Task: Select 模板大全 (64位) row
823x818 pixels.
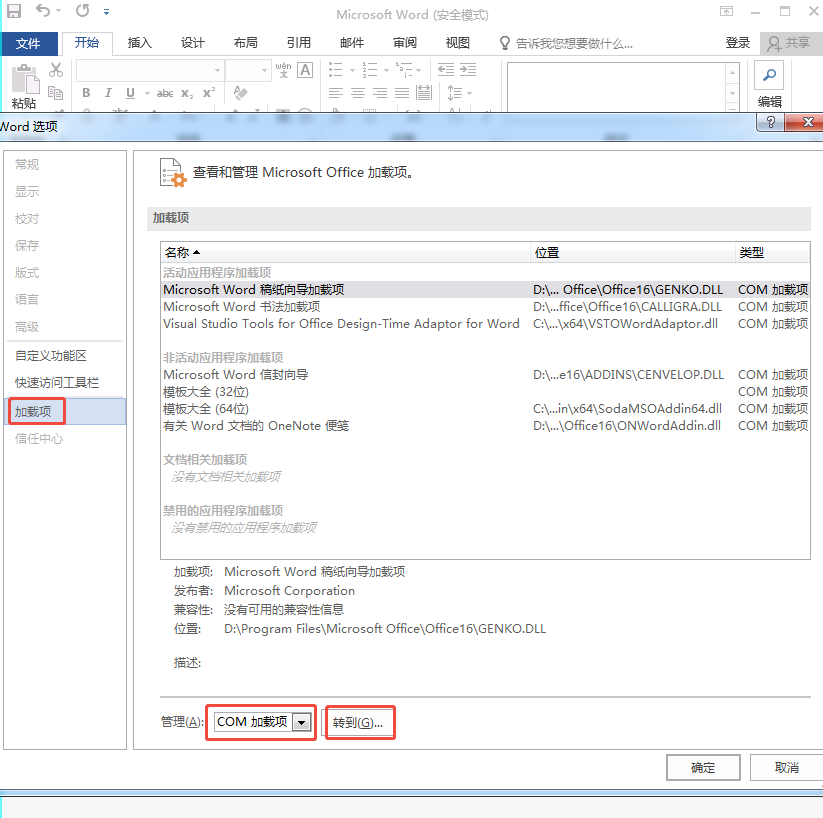Action: click(485, 408)
